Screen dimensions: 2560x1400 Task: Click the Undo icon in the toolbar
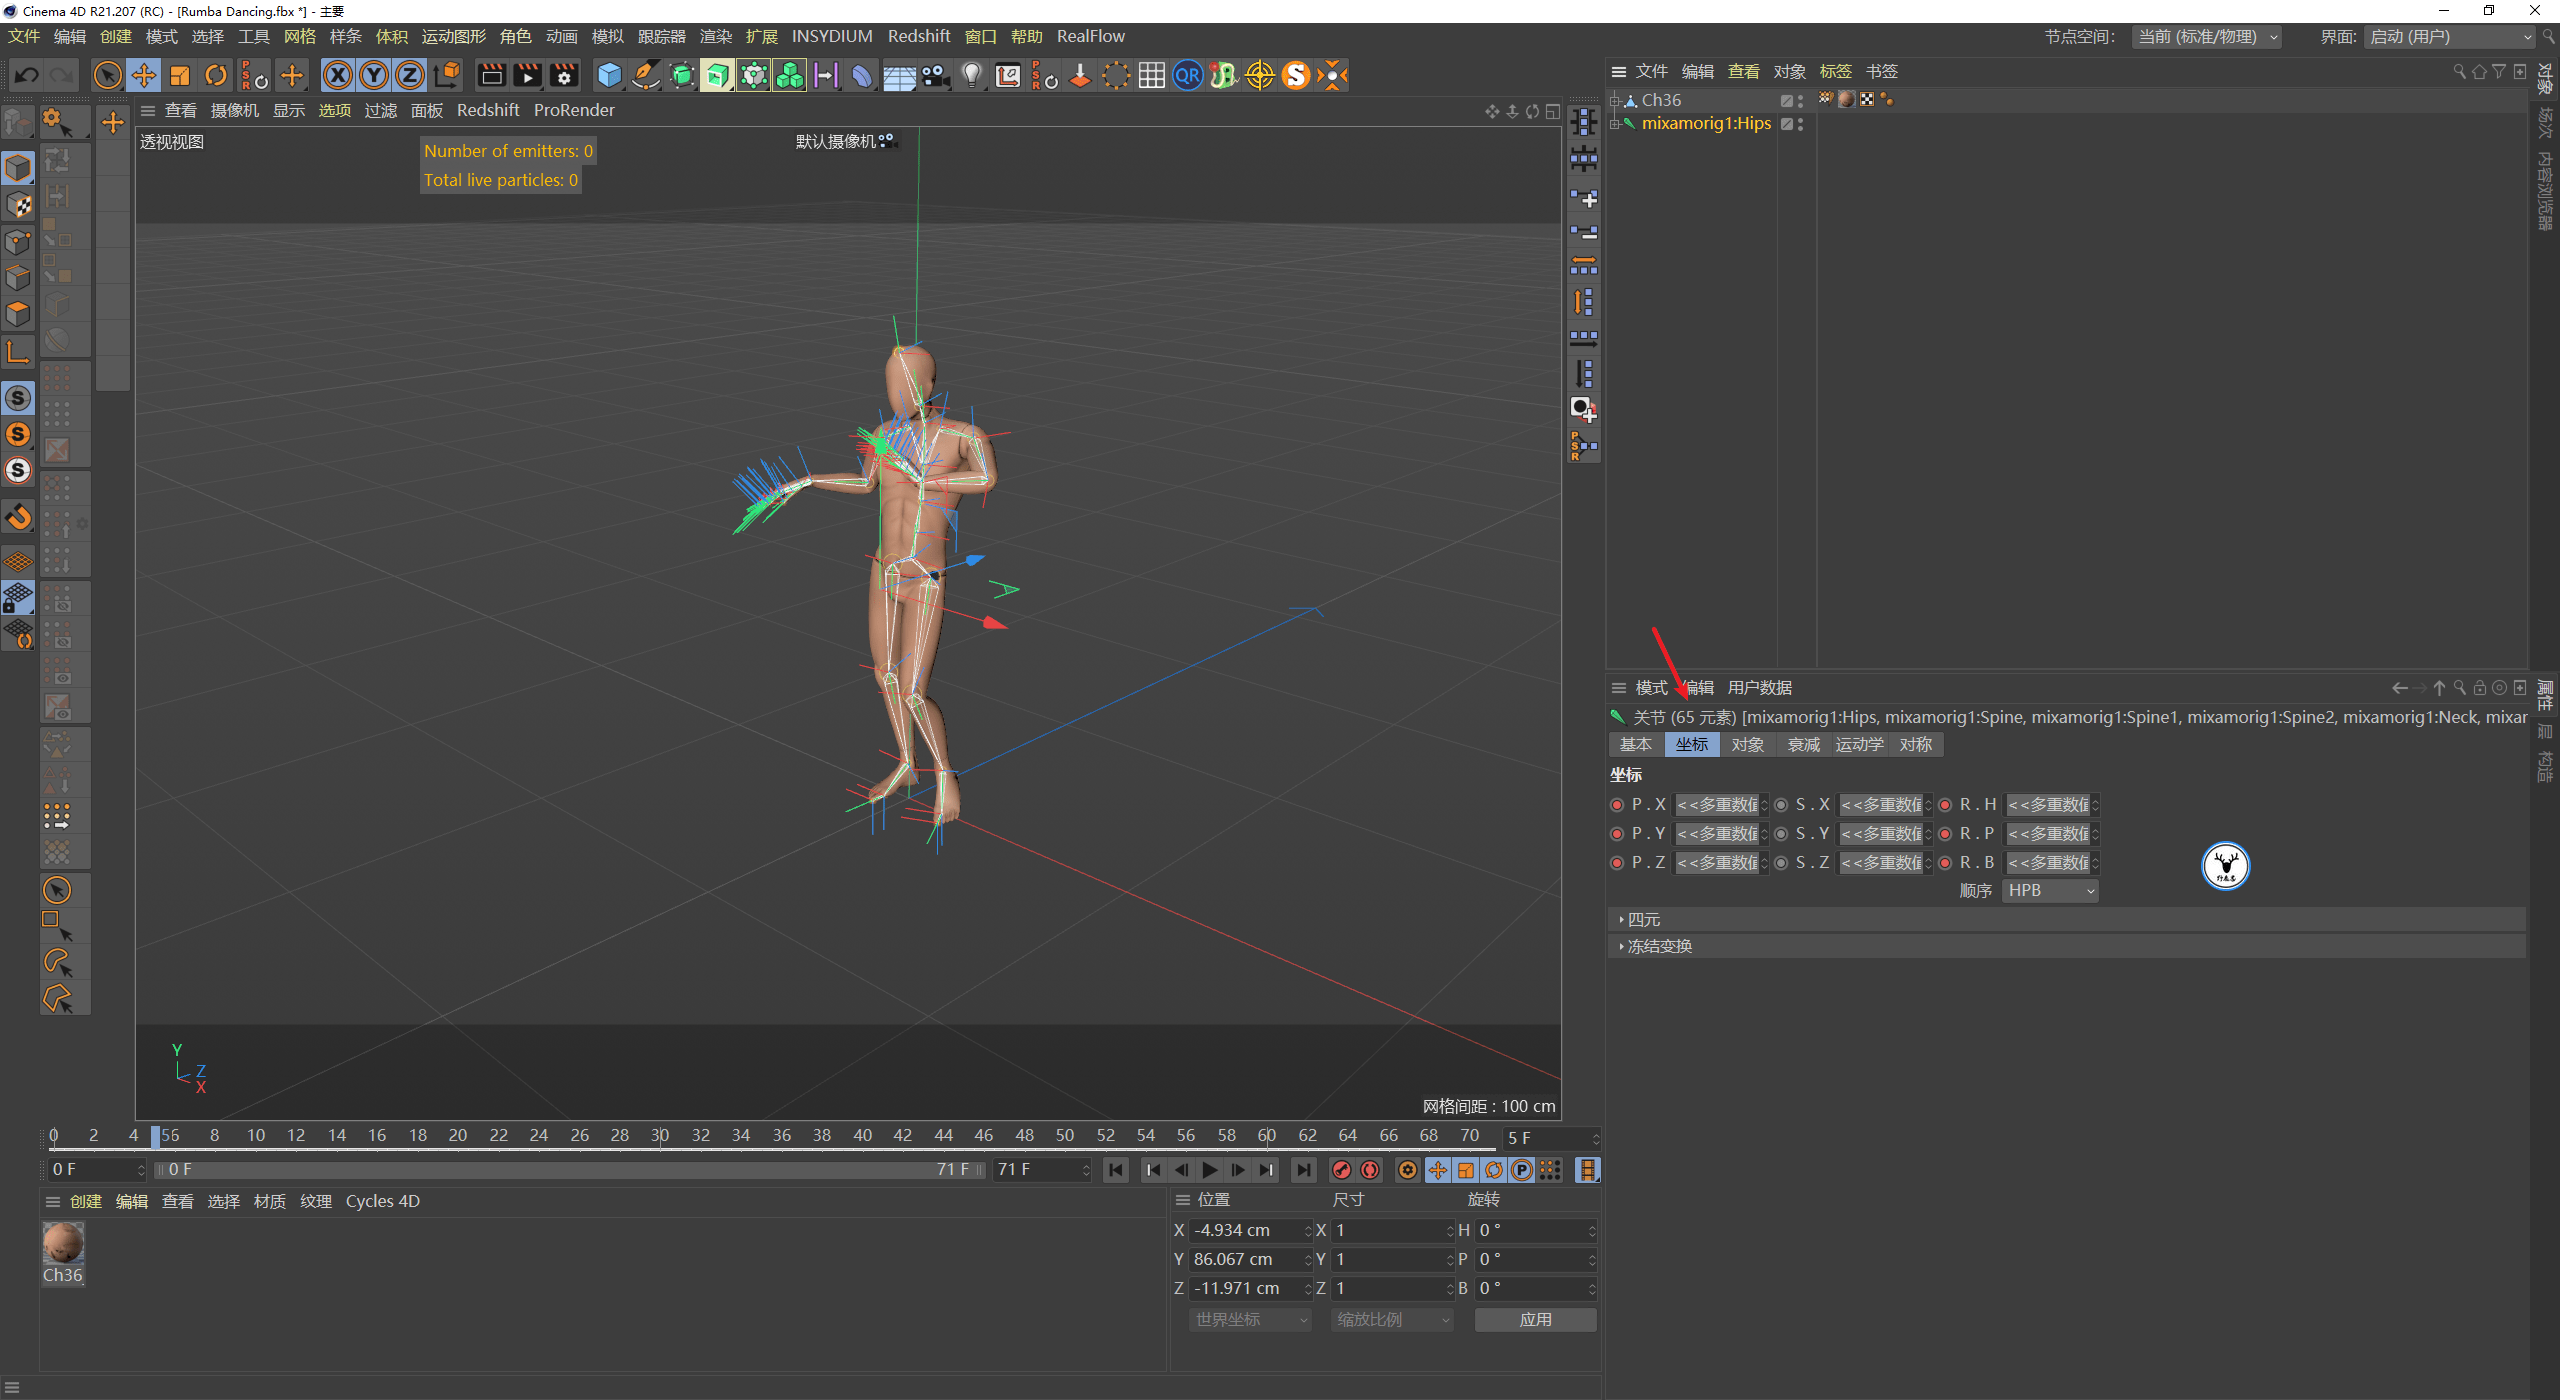coord(26,75)
